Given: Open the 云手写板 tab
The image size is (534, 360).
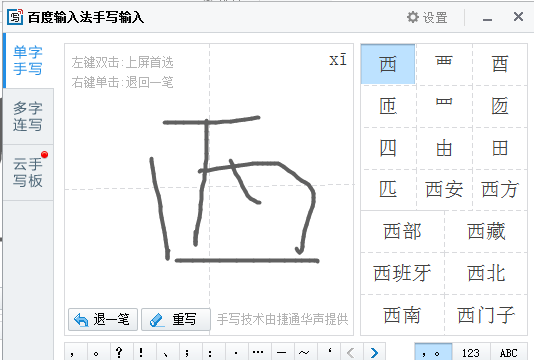Looking at the screenshot, I should tap(28, 172).
